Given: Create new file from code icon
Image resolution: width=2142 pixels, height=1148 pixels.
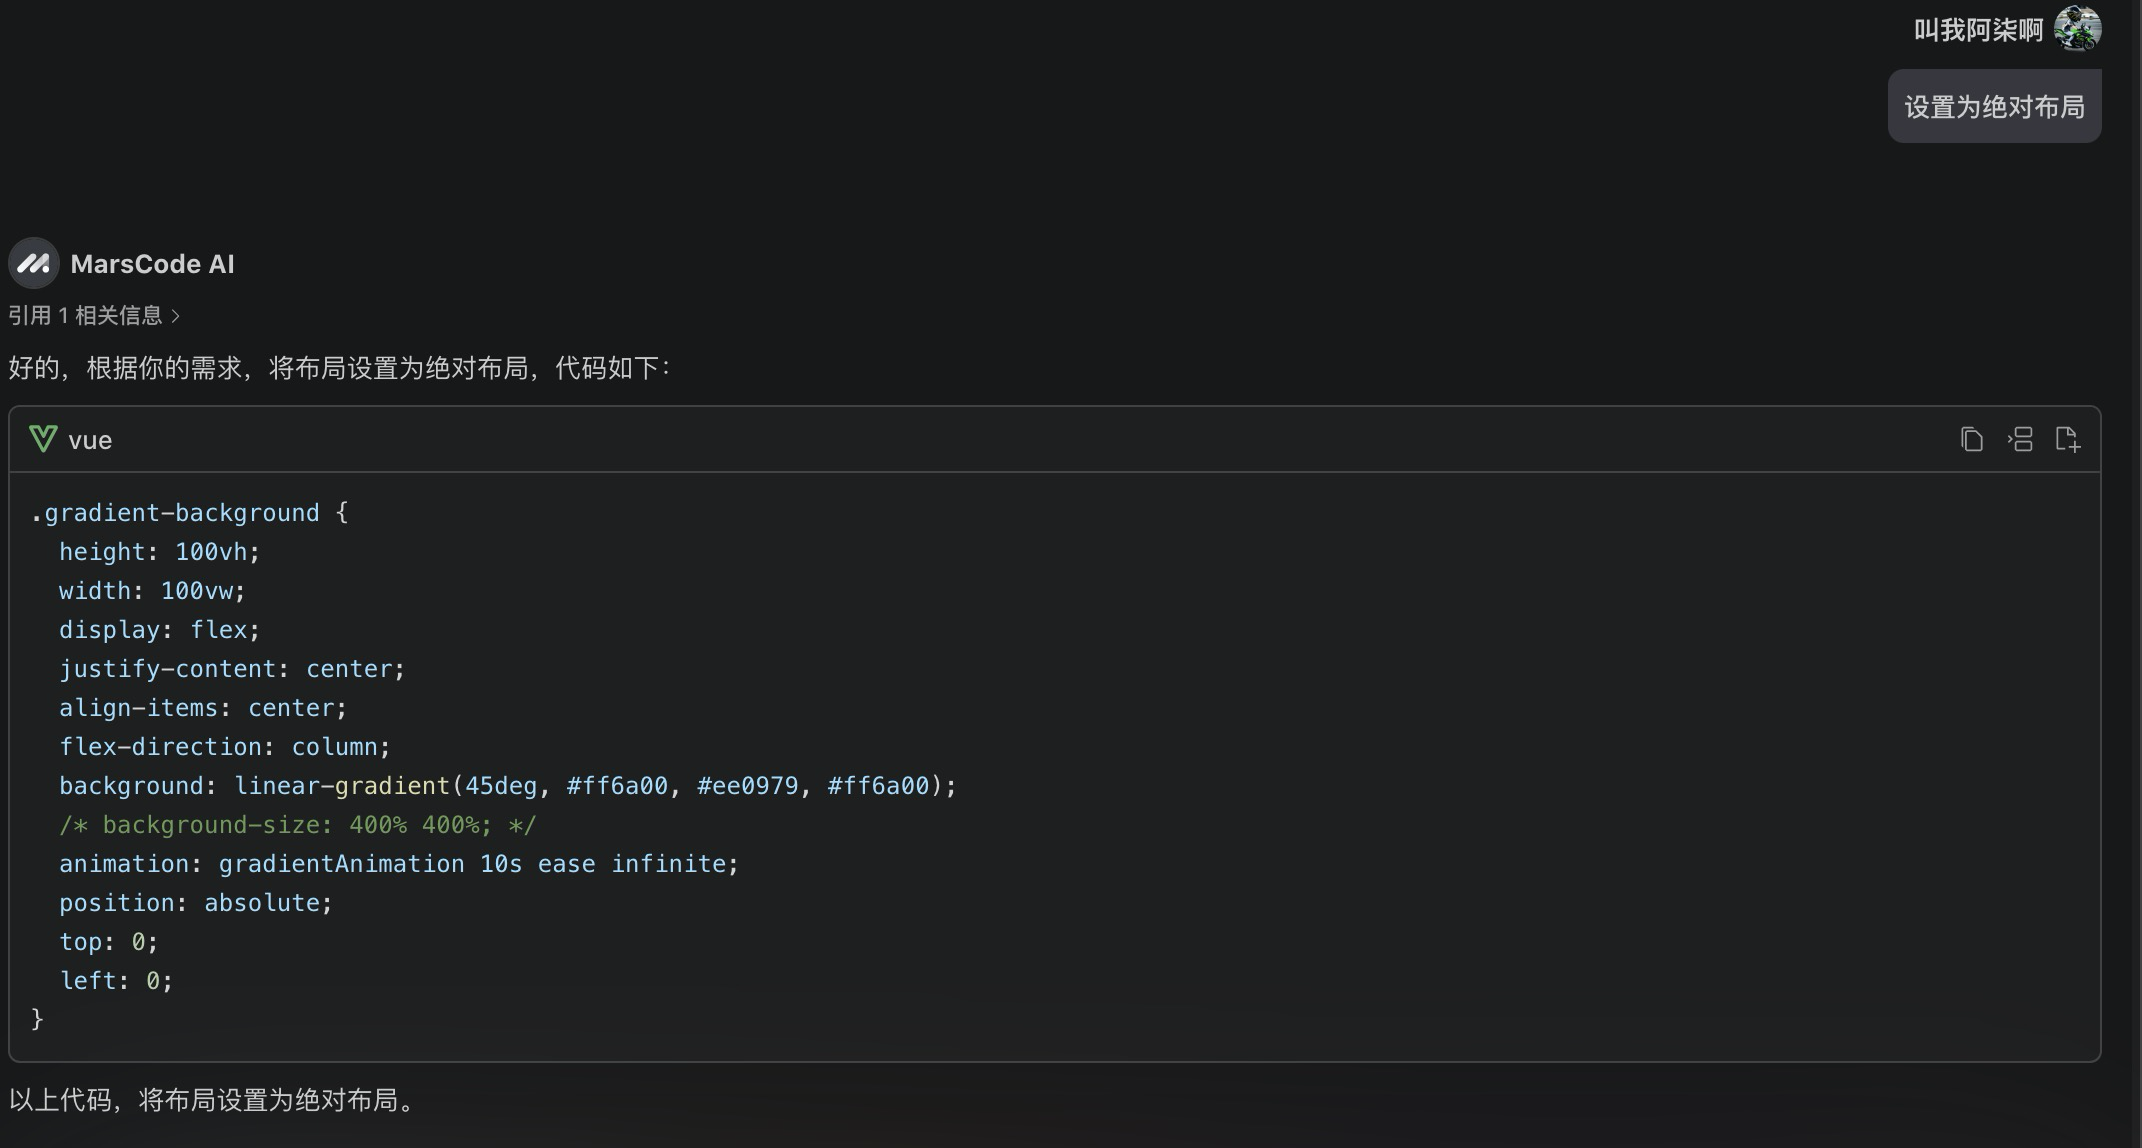Looking at the screenshot, I should coord(2067,440).
